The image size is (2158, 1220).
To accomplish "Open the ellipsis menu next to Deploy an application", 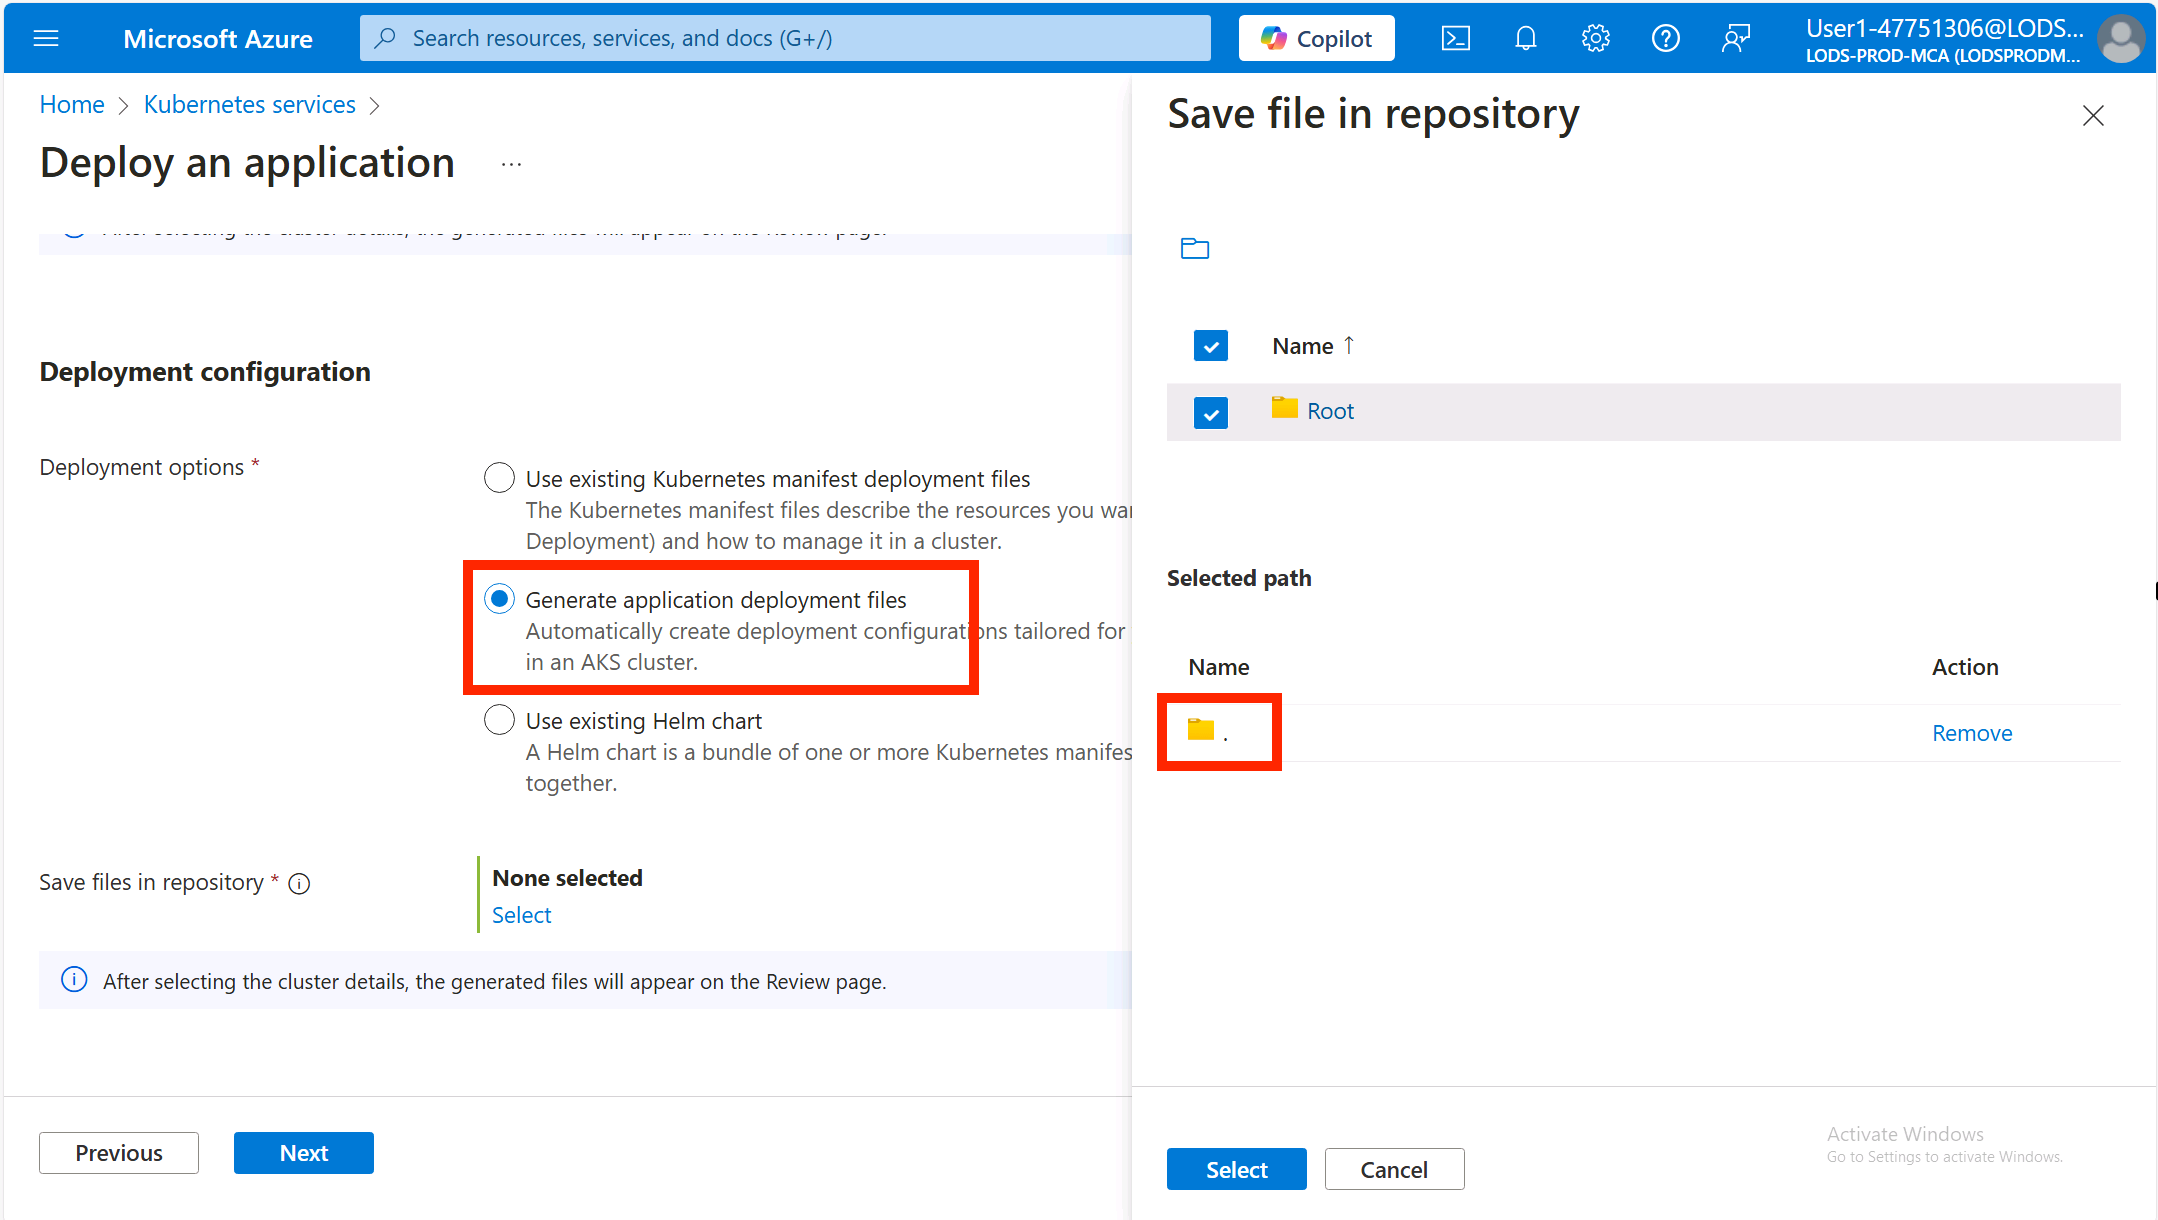I will pyautogui.click(x=511, y=164).
